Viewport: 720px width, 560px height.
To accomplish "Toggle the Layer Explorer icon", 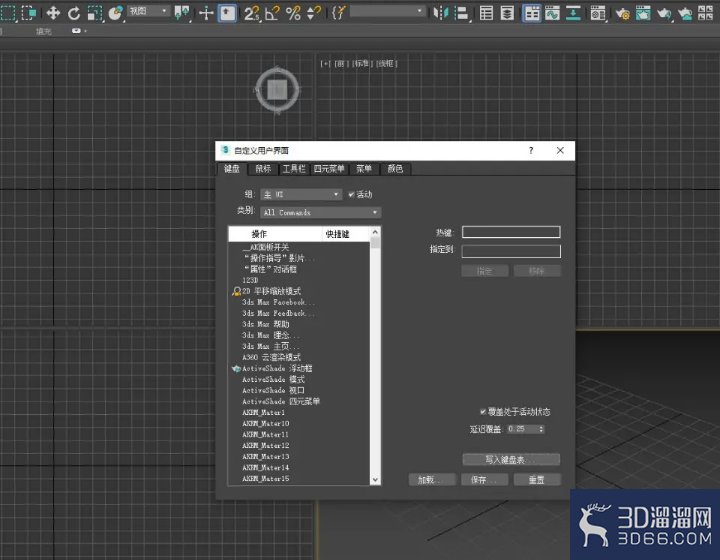I will (507, 13).
